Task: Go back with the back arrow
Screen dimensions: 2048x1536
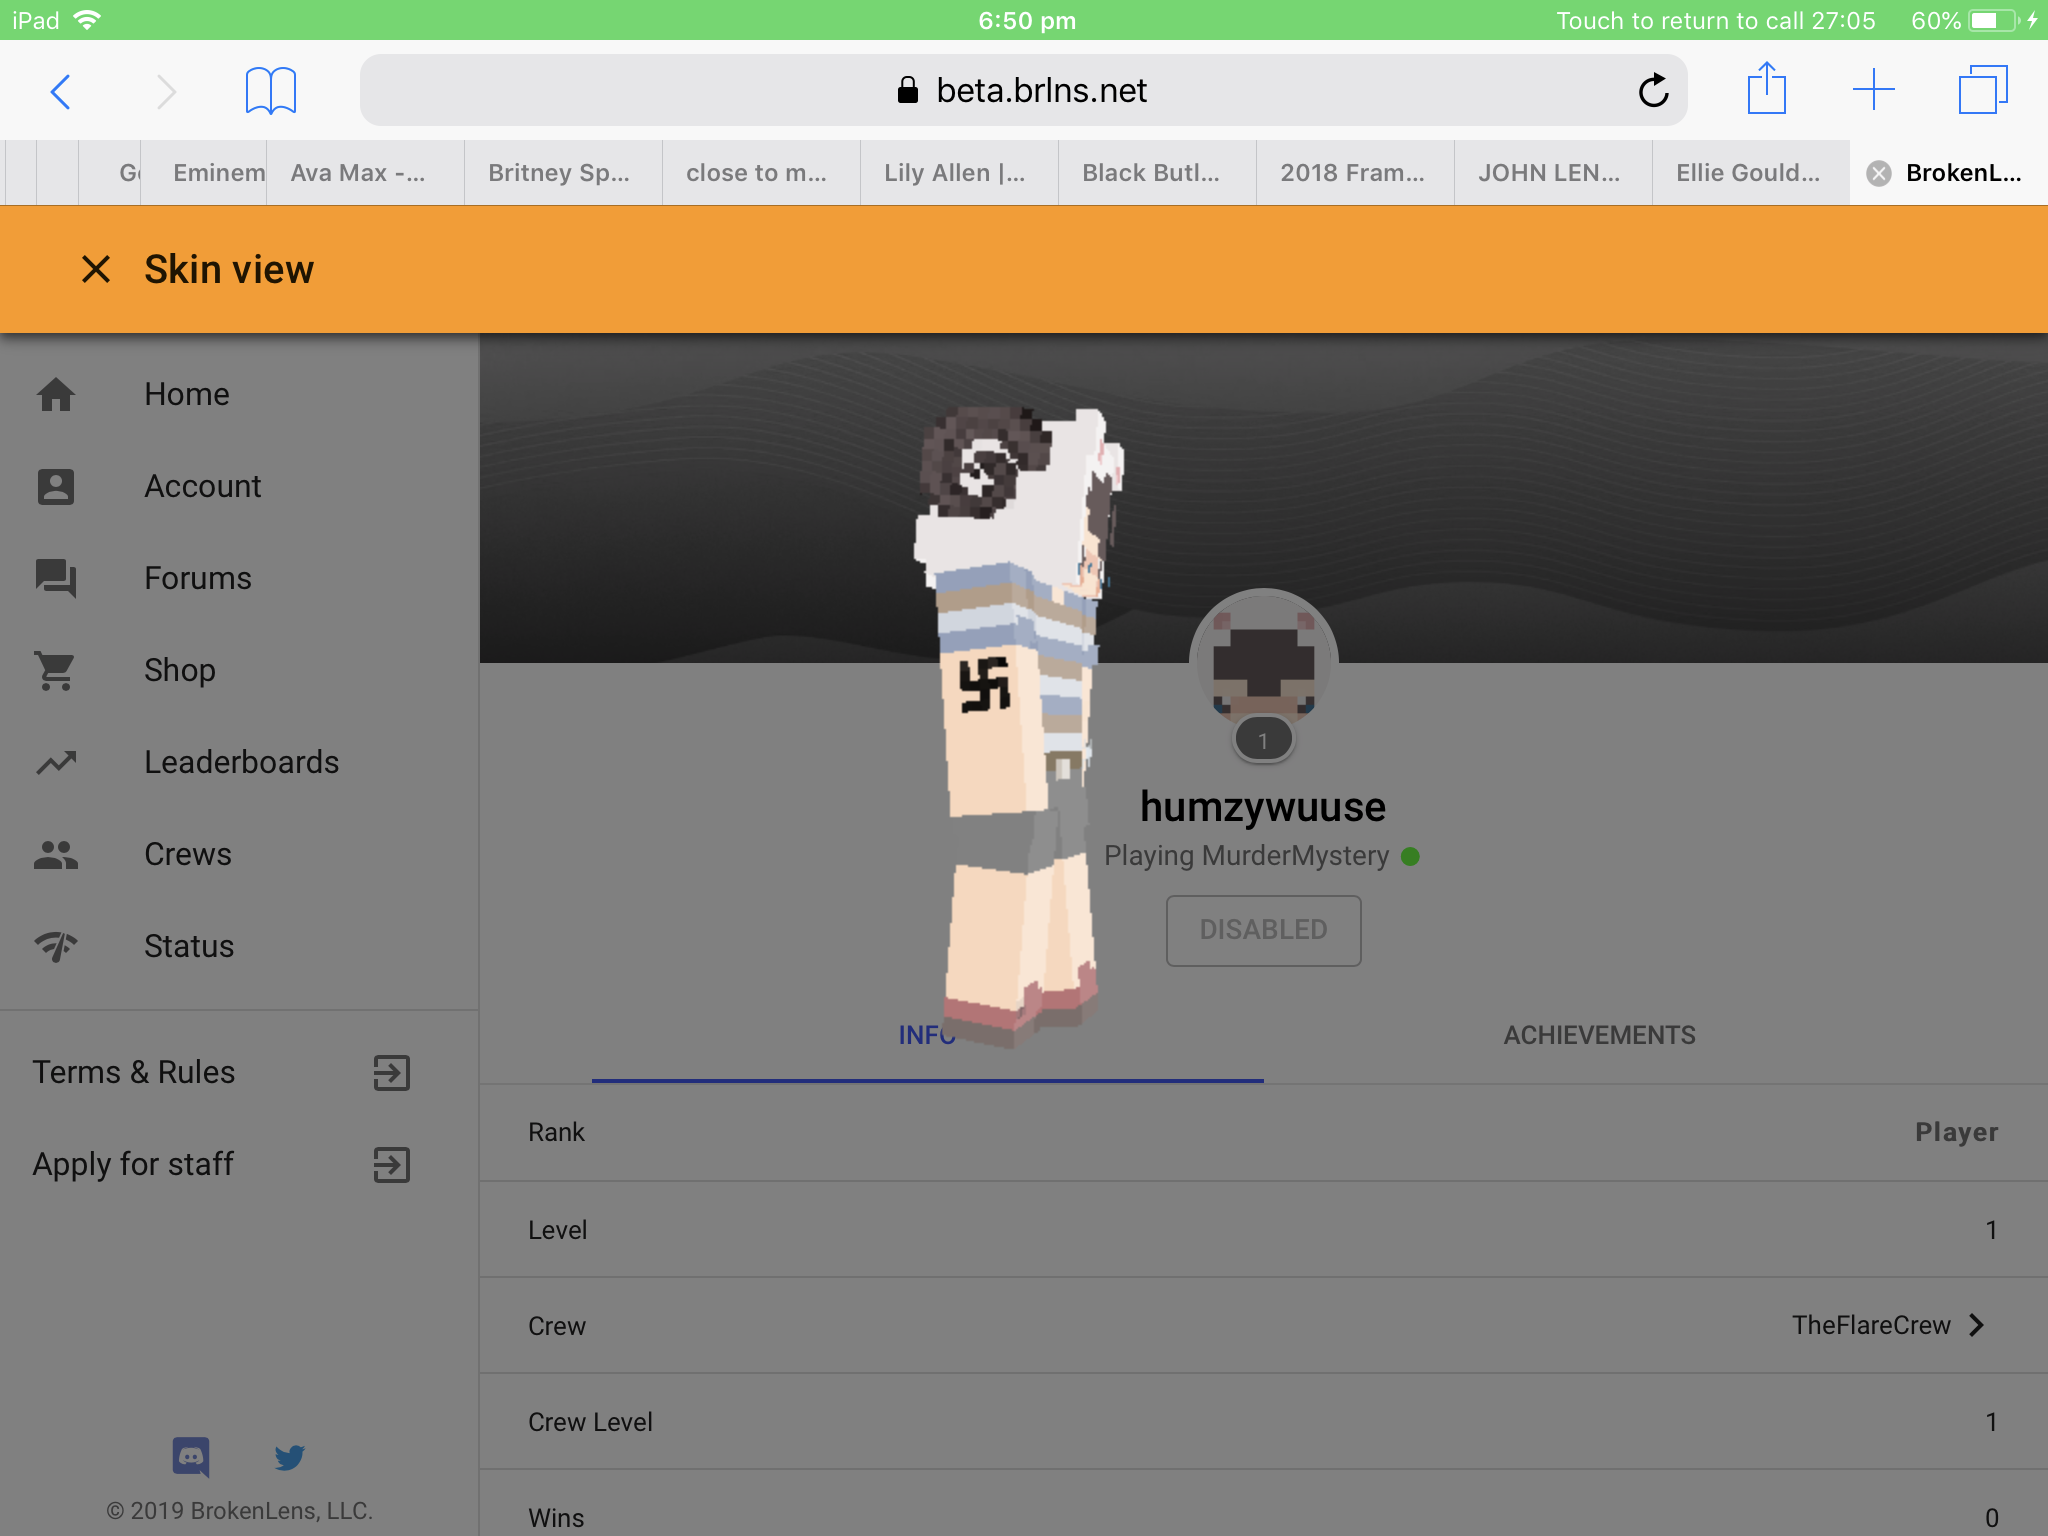Action: point(61,92)
